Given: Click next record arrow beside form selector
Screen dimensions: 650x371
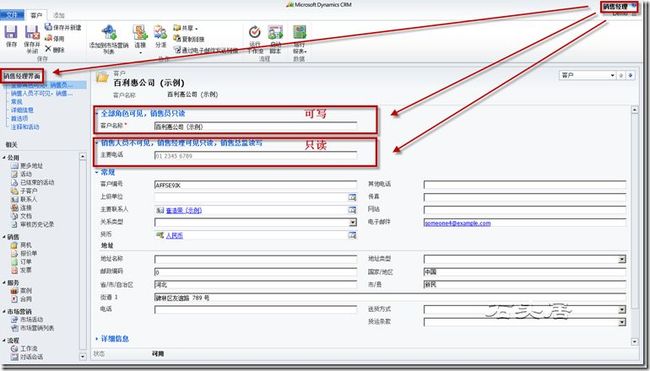Looking at the screenshot, I should click(630, 75).
